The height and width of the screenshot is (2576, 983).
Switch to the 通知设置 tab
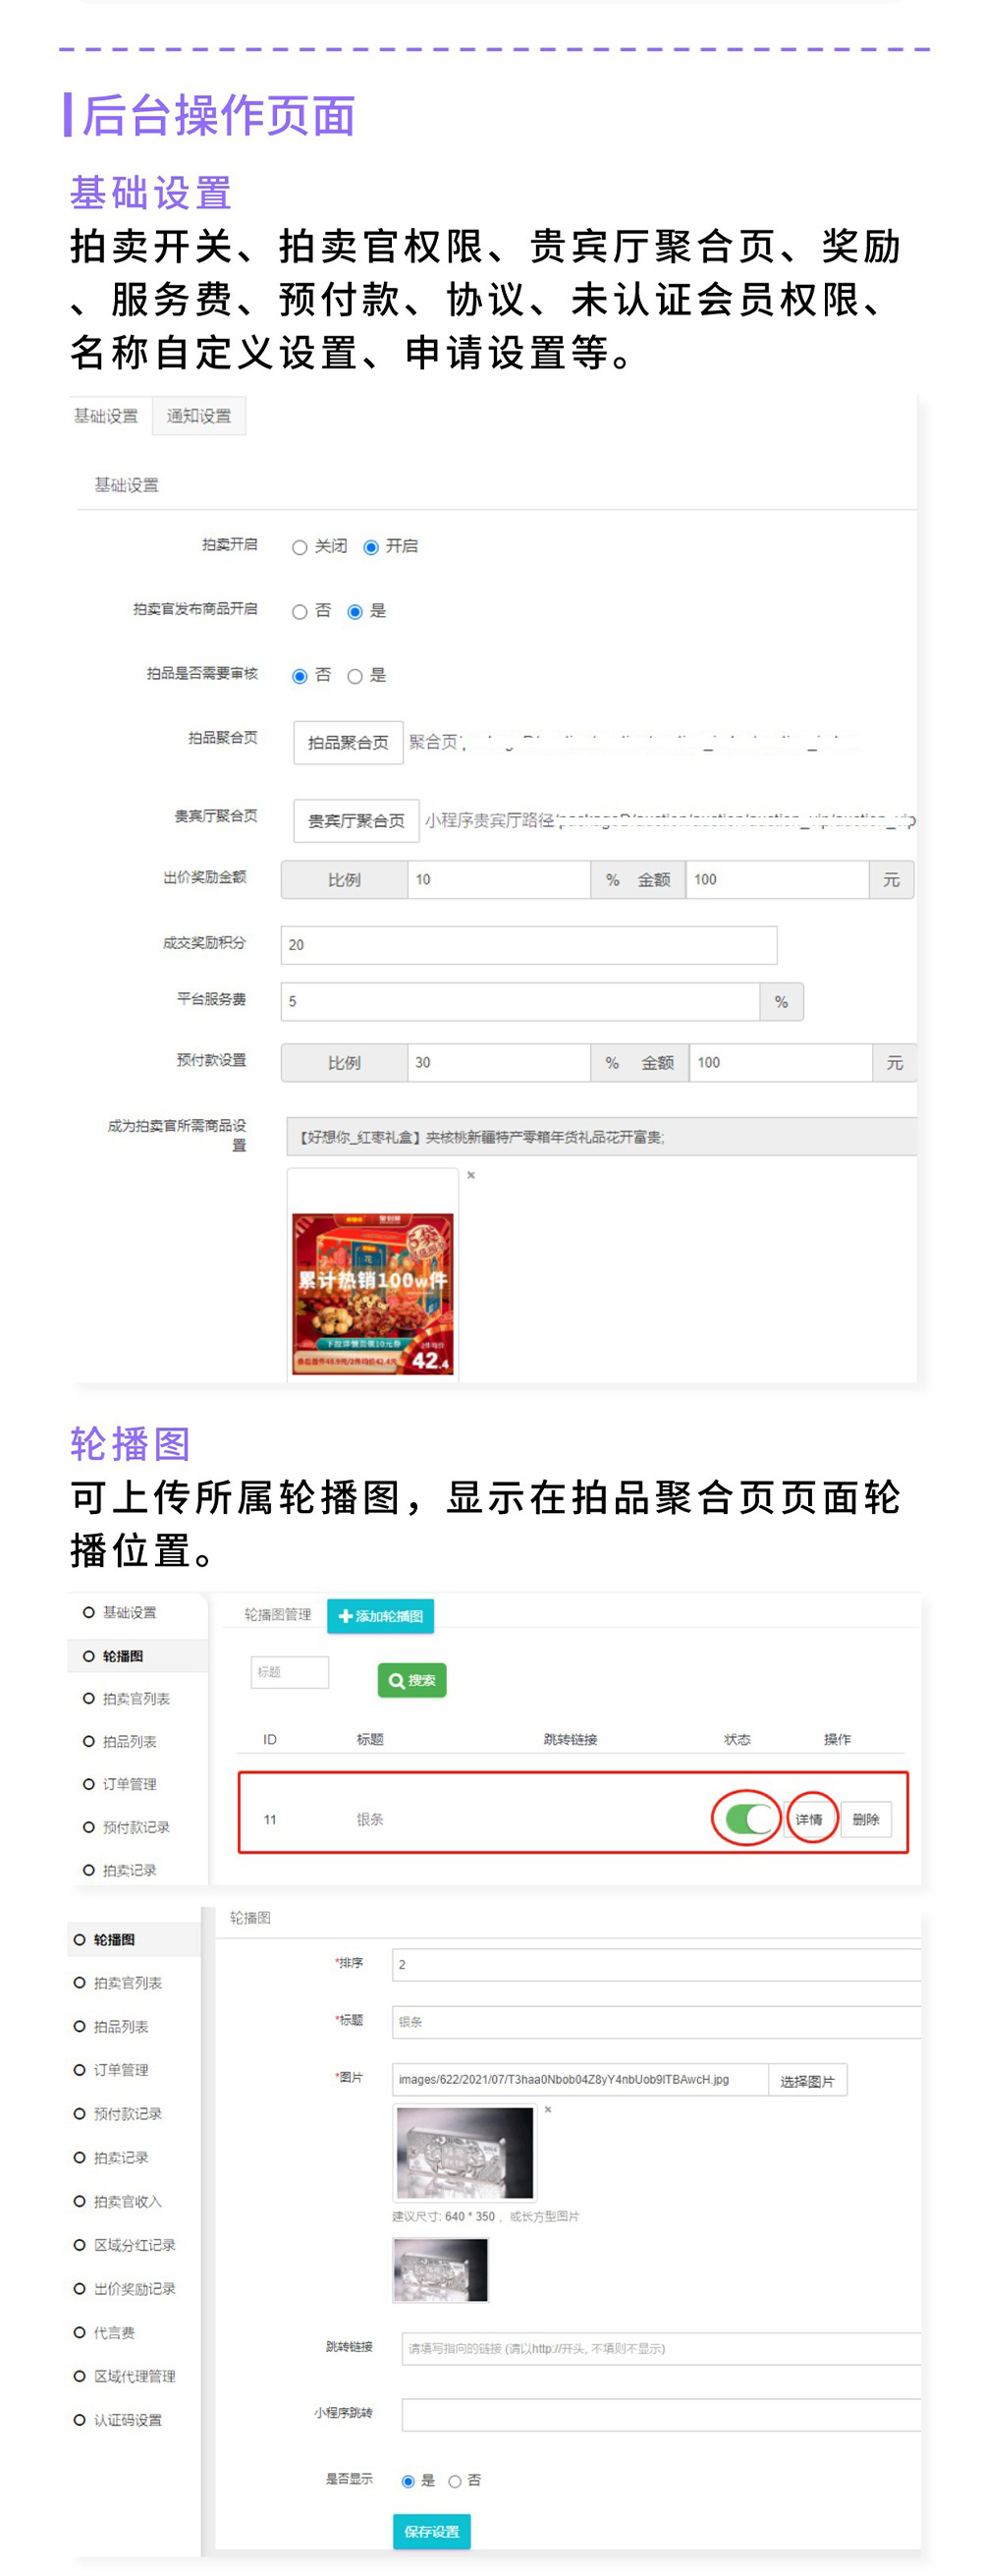point(199,416)
